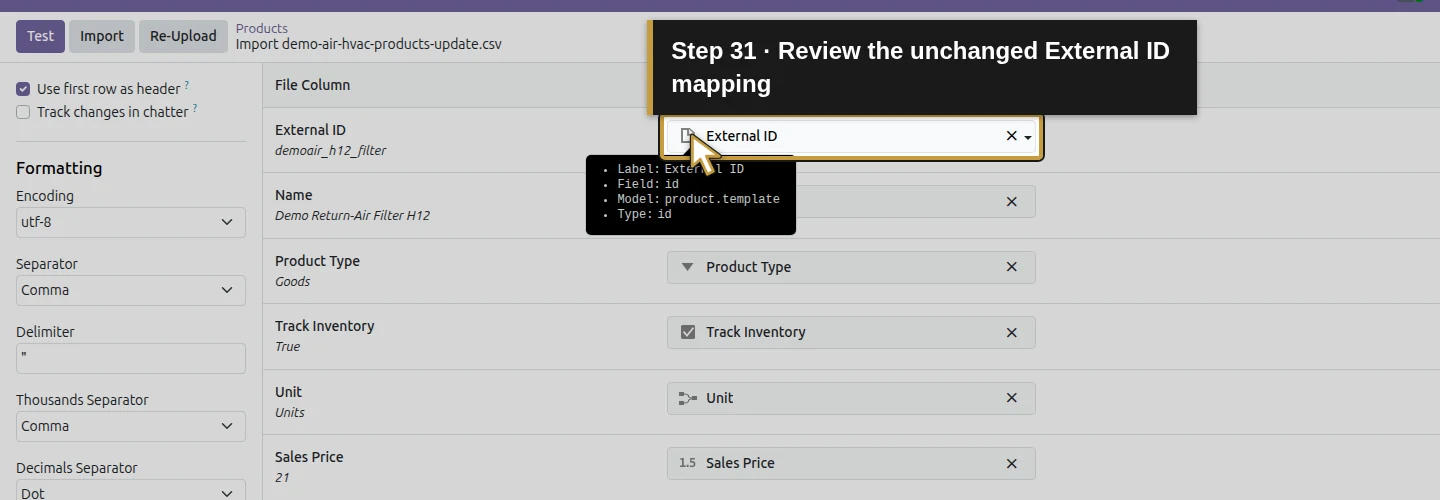Screen dimensions: 1440x500
Task: Expand the External ID mapping dropdown caret
Action: tap(1028, 137)
